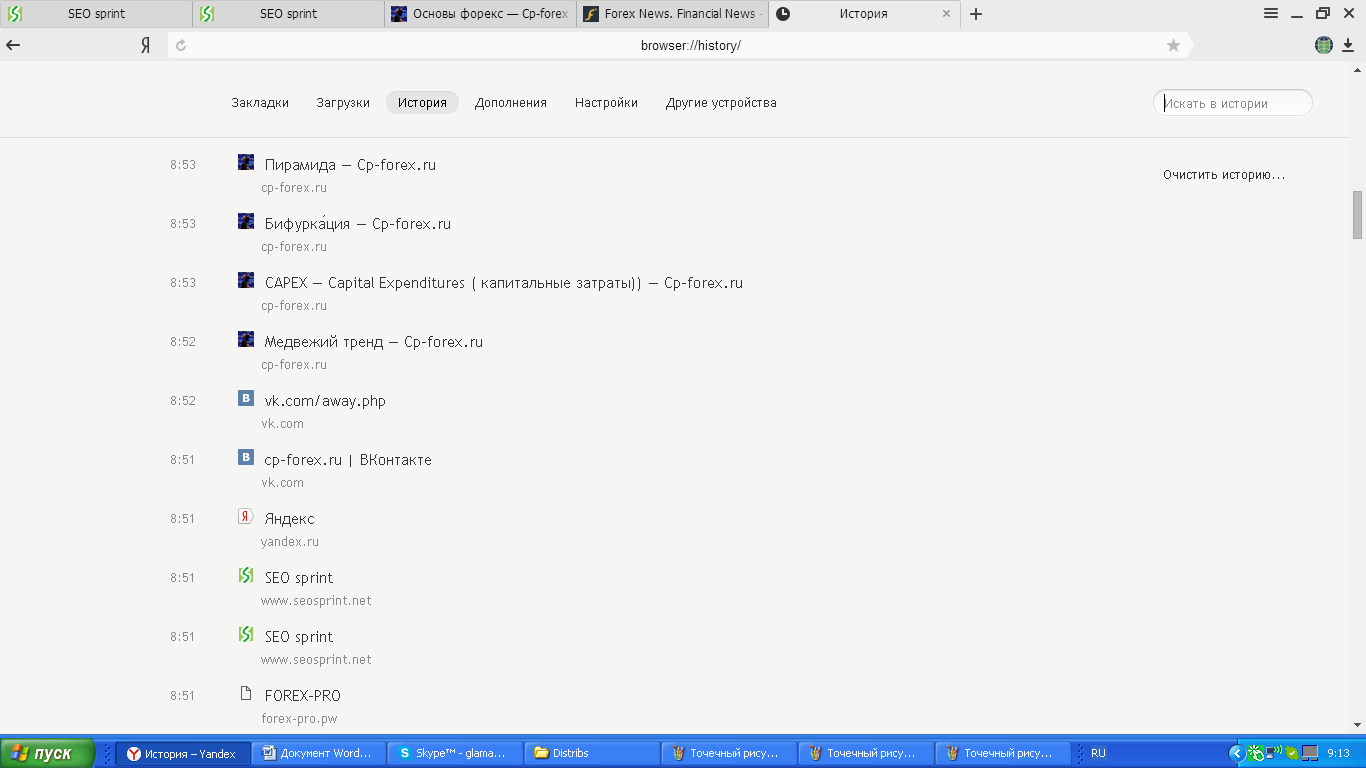Image resolution: width=1366 pixels, height=768 pixels.
Task: Open the Закладки section
Action: click(260, 102)
